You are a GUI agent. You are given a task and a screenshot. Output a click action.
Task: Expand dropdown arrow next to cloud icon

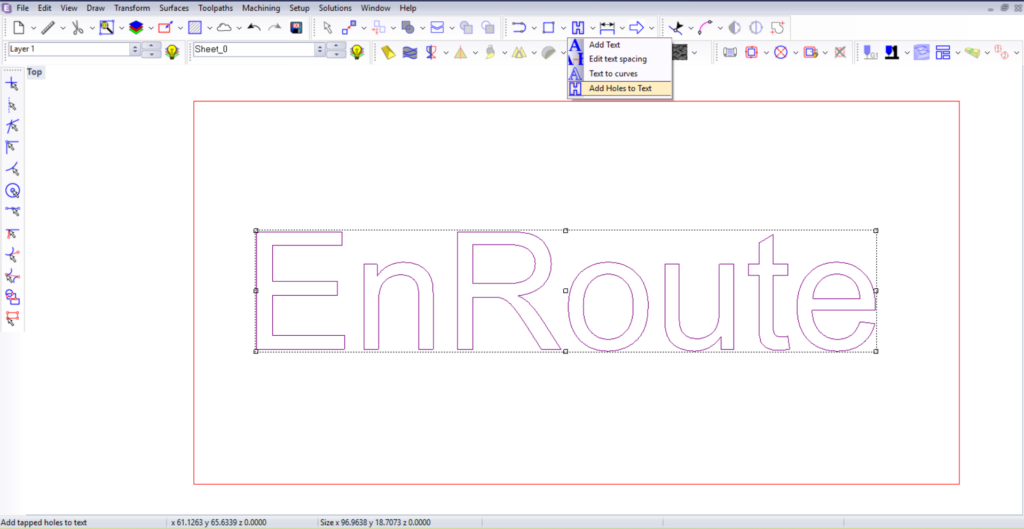239,28
